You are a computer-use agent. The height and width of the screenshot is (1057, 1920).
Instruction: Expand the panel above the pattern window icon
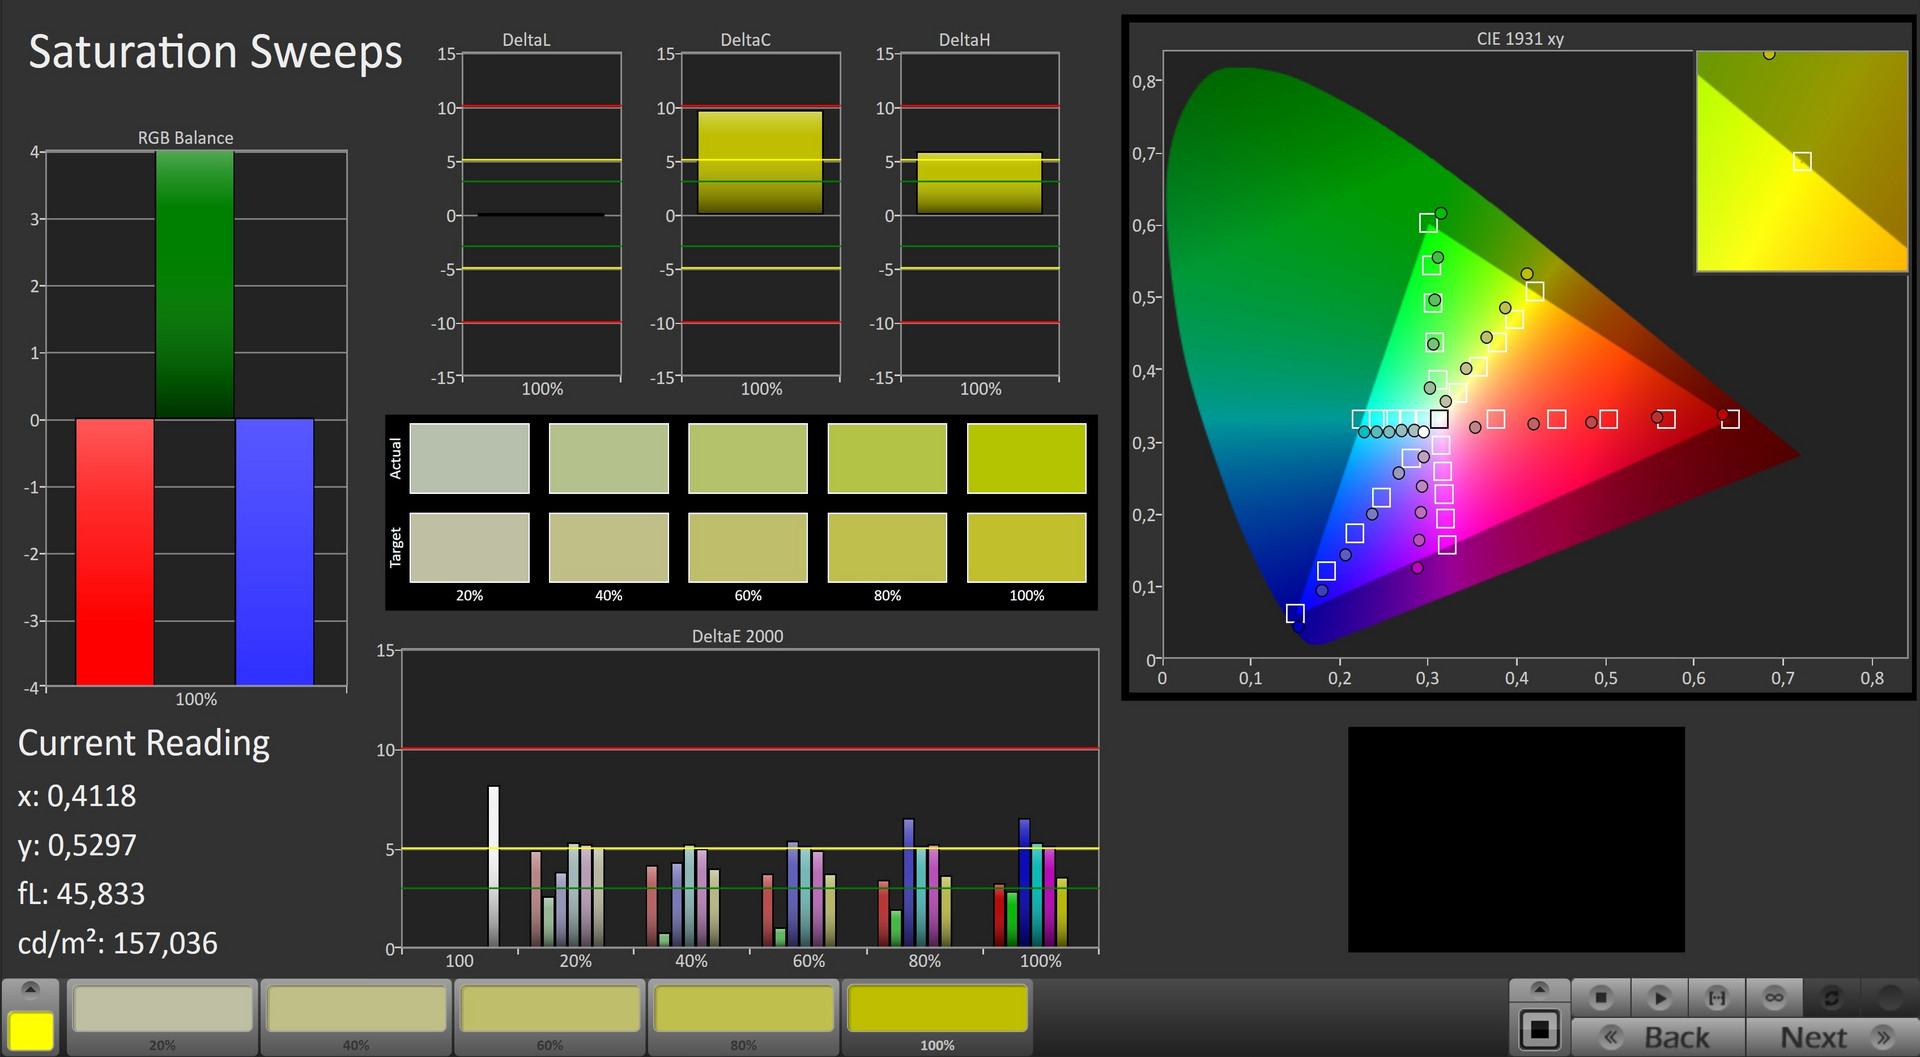[x=1540, y=989]
